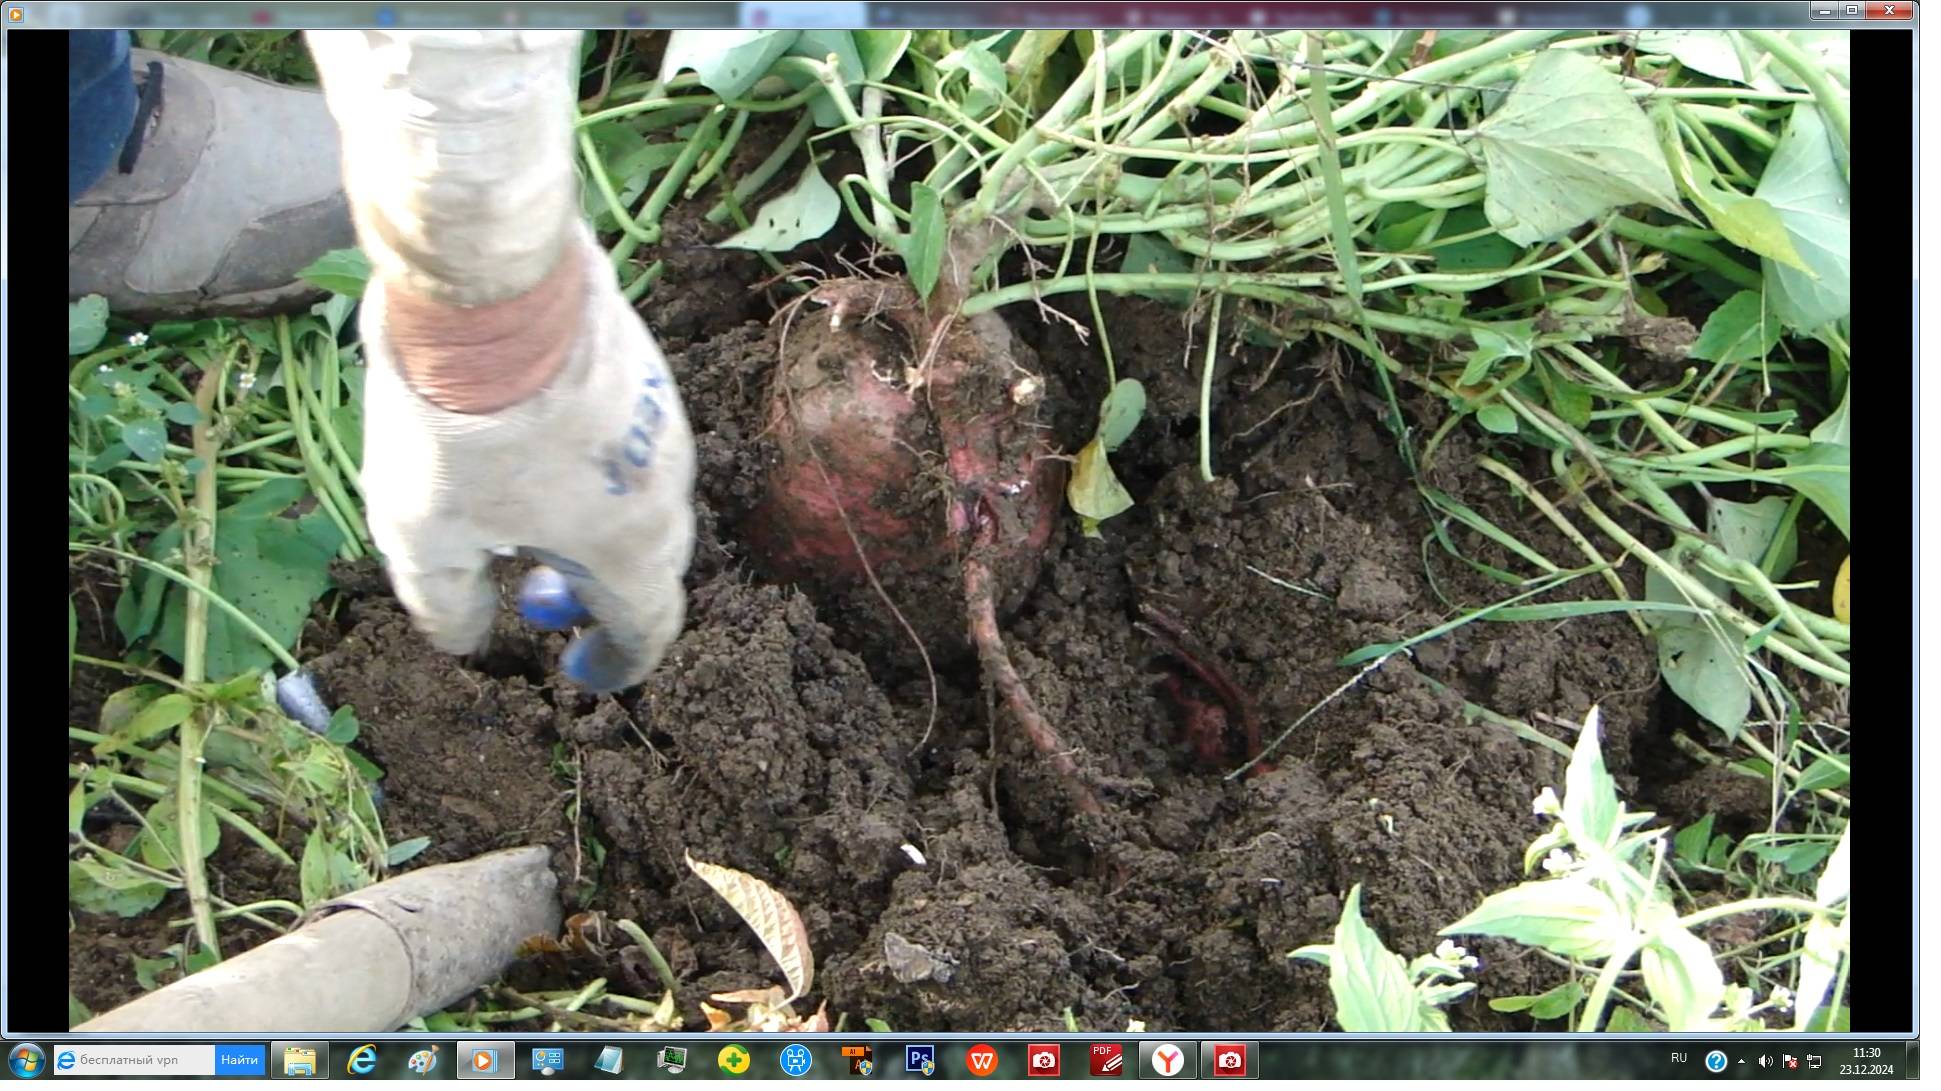The height and width of the screenshot is (1091, 1941).
Task: Click the green plus taskbar icon
Action: pyautogui.click(x=733, y=1060)
